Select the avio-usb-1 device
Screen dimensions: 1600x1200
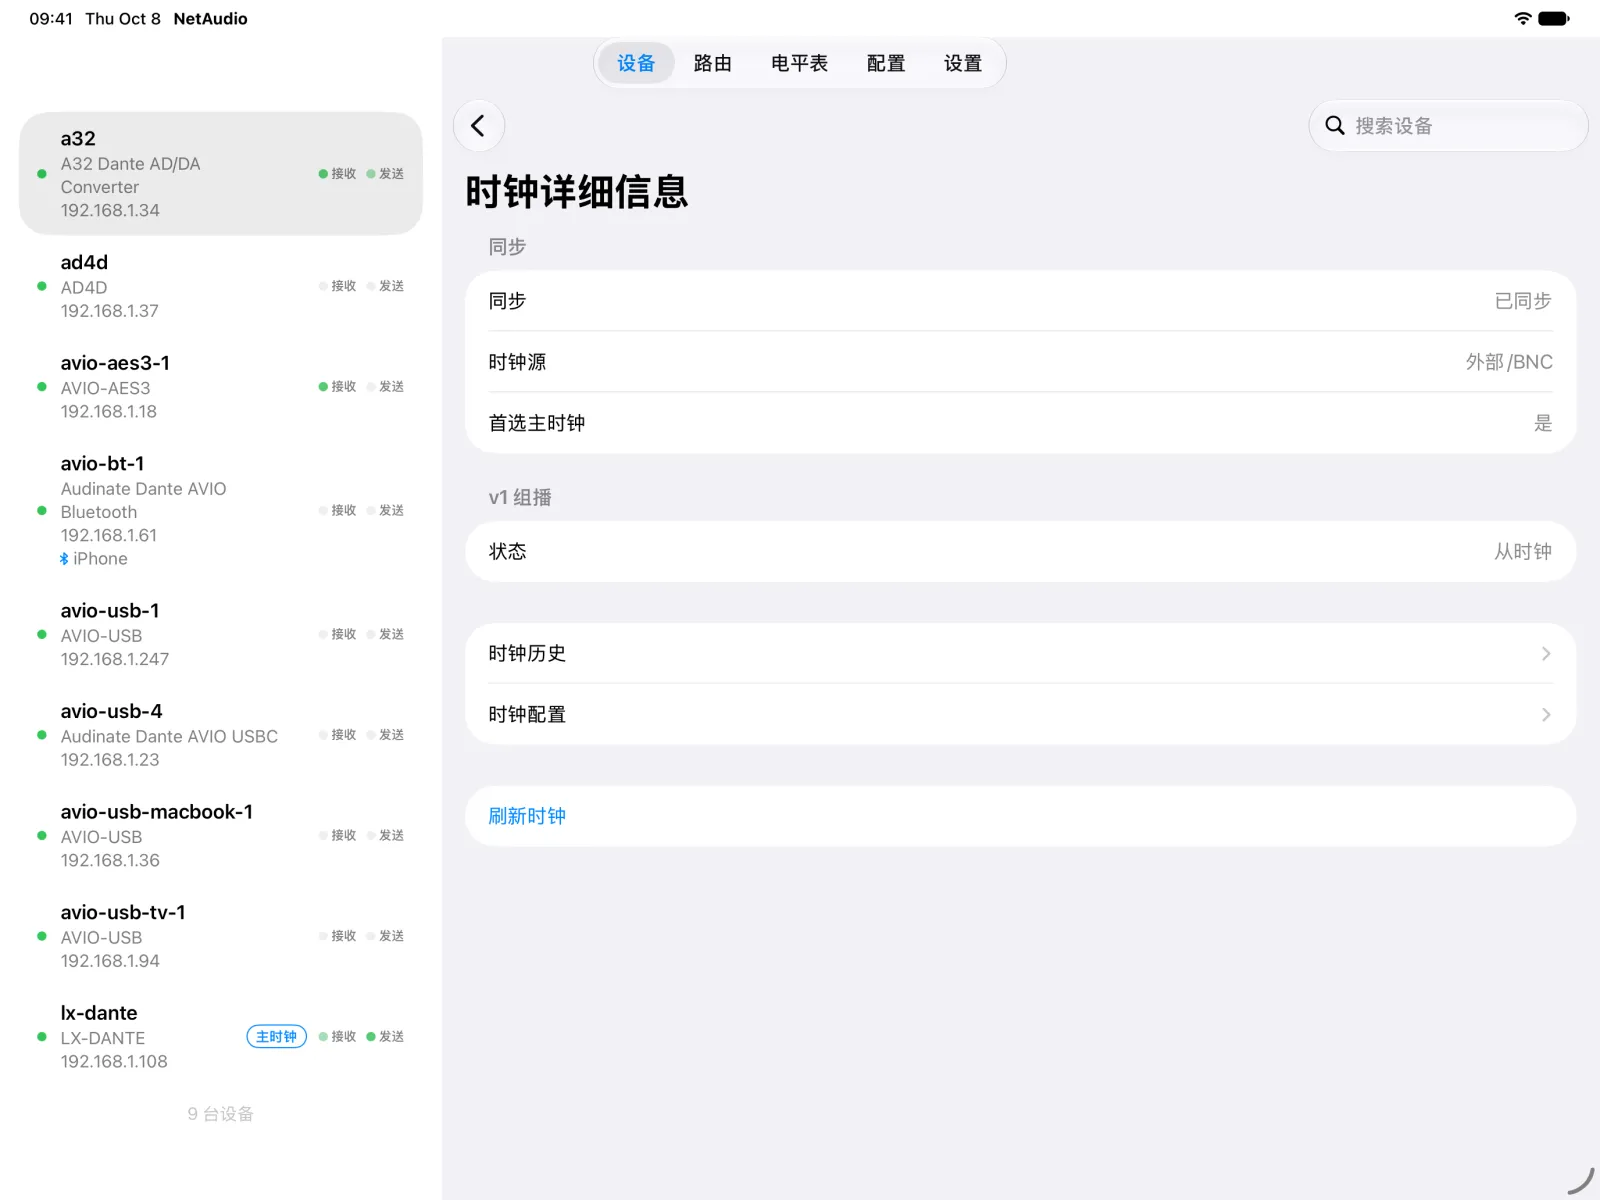pos(221,635)
